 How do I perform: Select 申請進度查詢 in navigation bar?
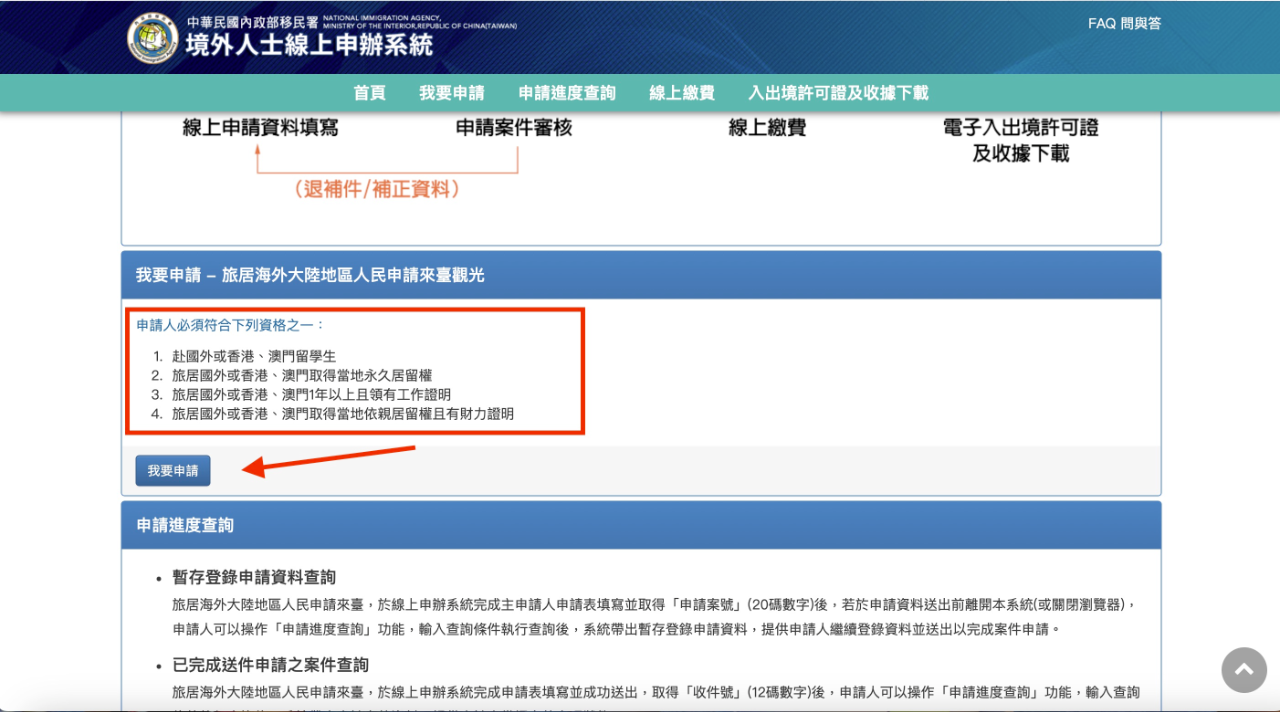point(567,93)
